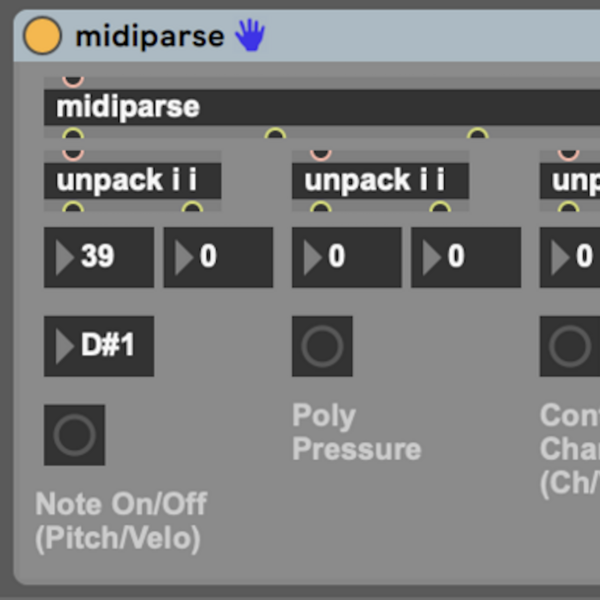Click the triangle arrow in the 39 box
600x600 pixels.
(x=65, y=257)
